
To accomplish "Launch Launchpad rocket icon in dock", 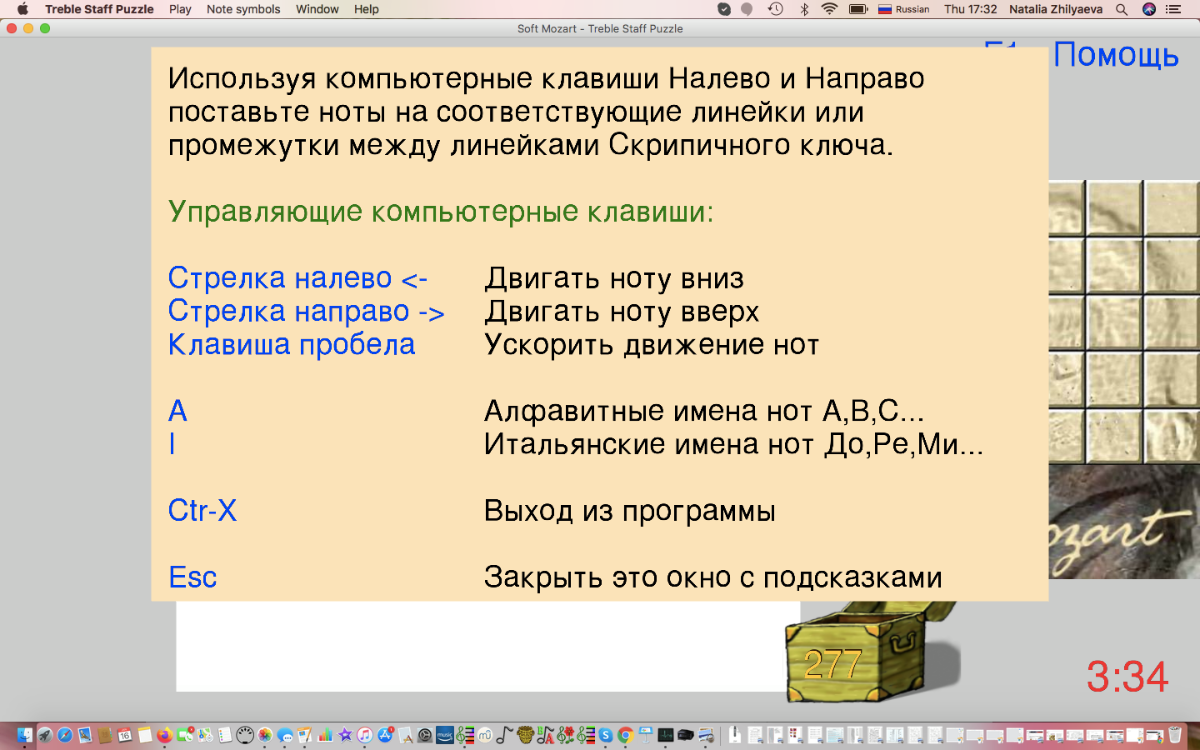I will point(44,736).
